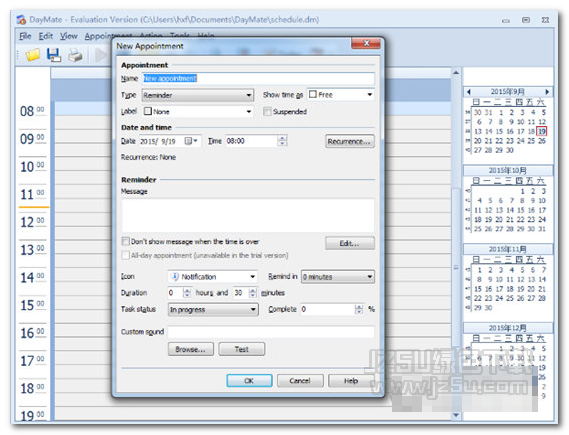Select October 31 in calendar
569x435 pixels.
[542, 229]
